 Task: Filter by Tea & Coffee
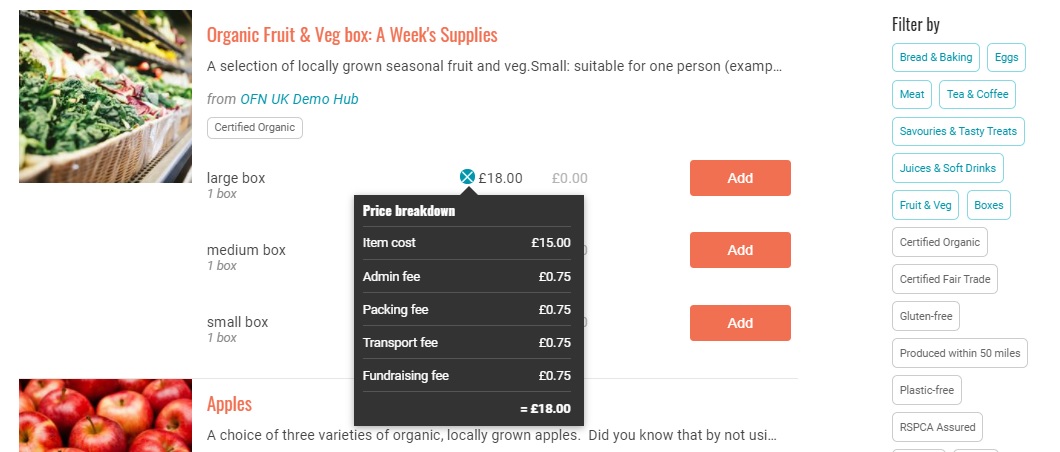coord(977,94)
